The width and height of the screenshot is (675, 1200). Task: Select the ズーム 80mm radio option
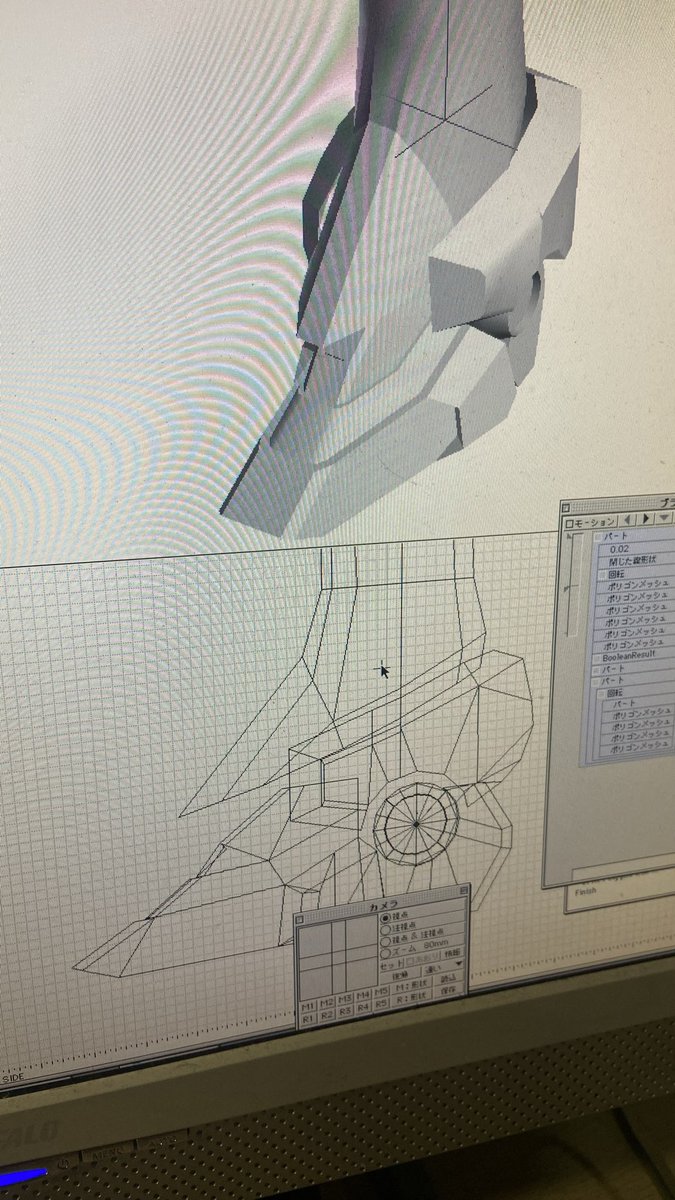(x=386, y=953)
